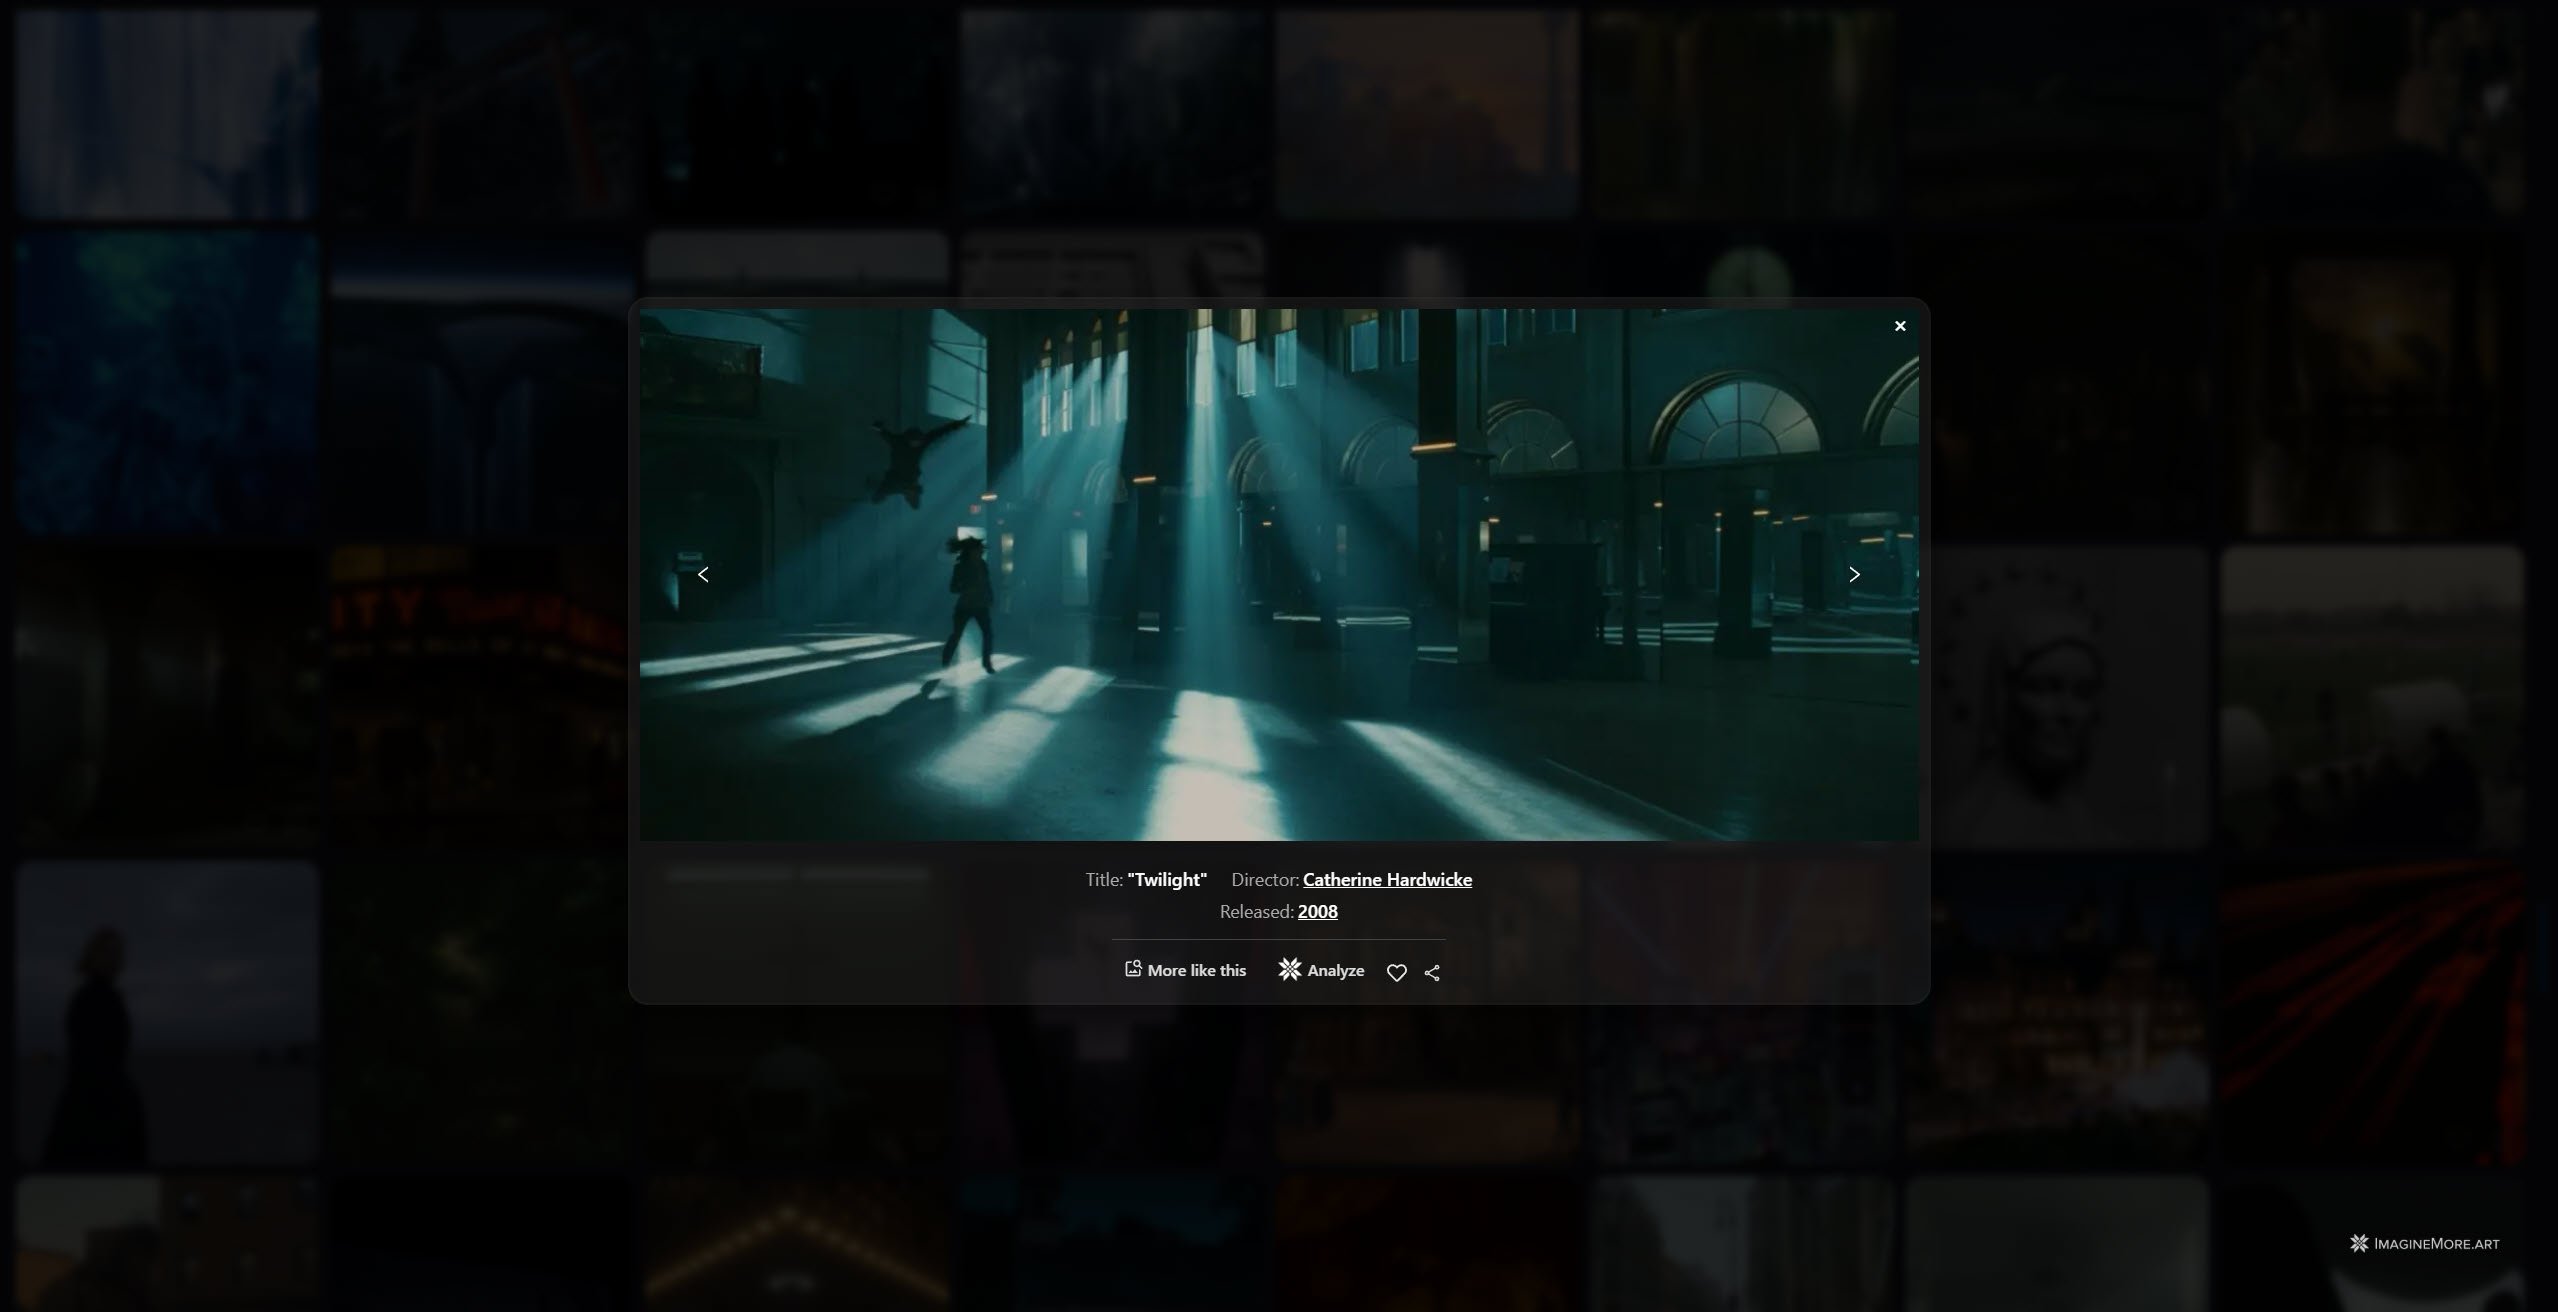This screenshot has height=1312, width=2558.
Task: Click the "Twilight" title text
Action: coord(1167,880)
